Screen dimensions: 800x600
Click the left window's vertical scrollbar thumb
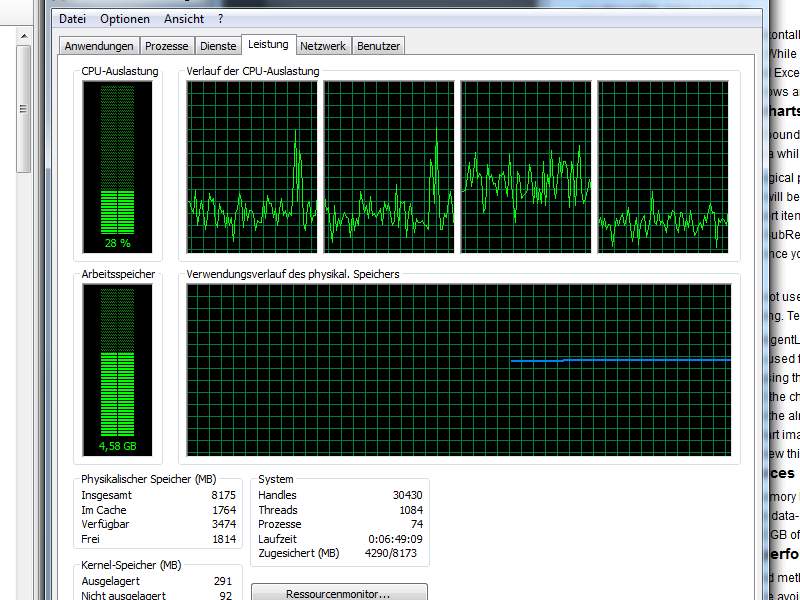pos(23,109)
